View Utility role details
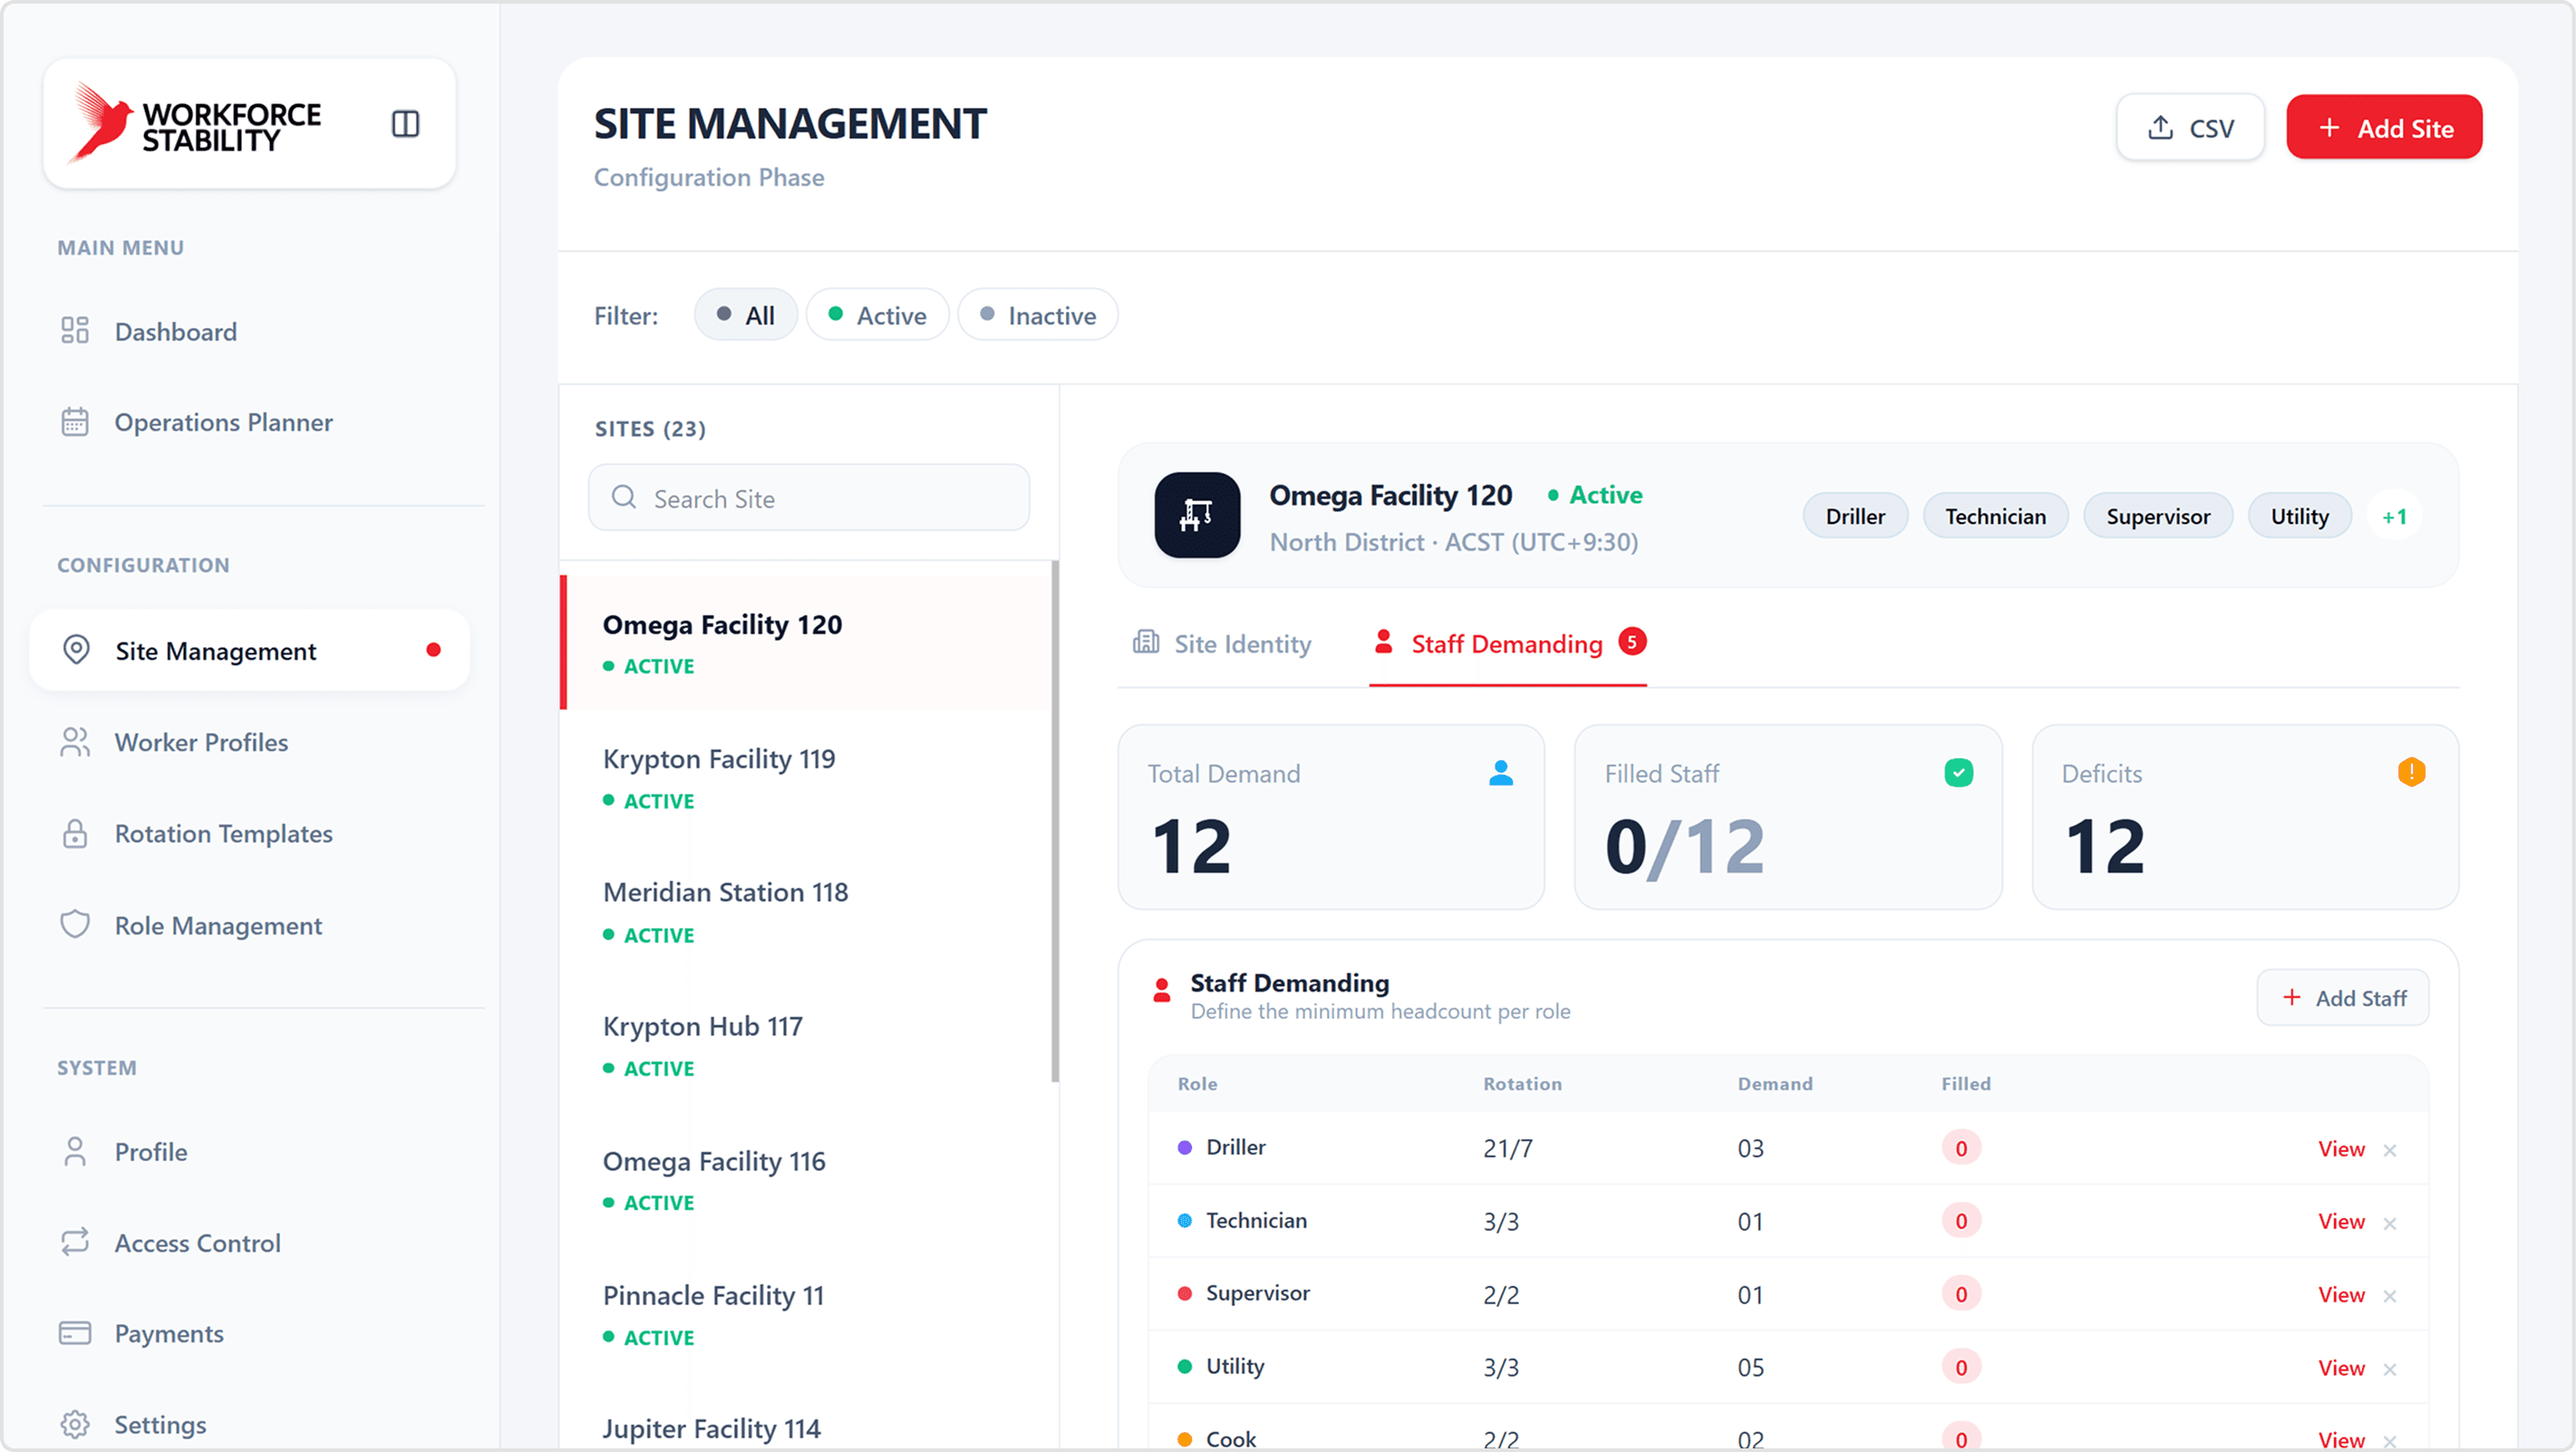The image size is (2576, 1452). point(2341,1367)
